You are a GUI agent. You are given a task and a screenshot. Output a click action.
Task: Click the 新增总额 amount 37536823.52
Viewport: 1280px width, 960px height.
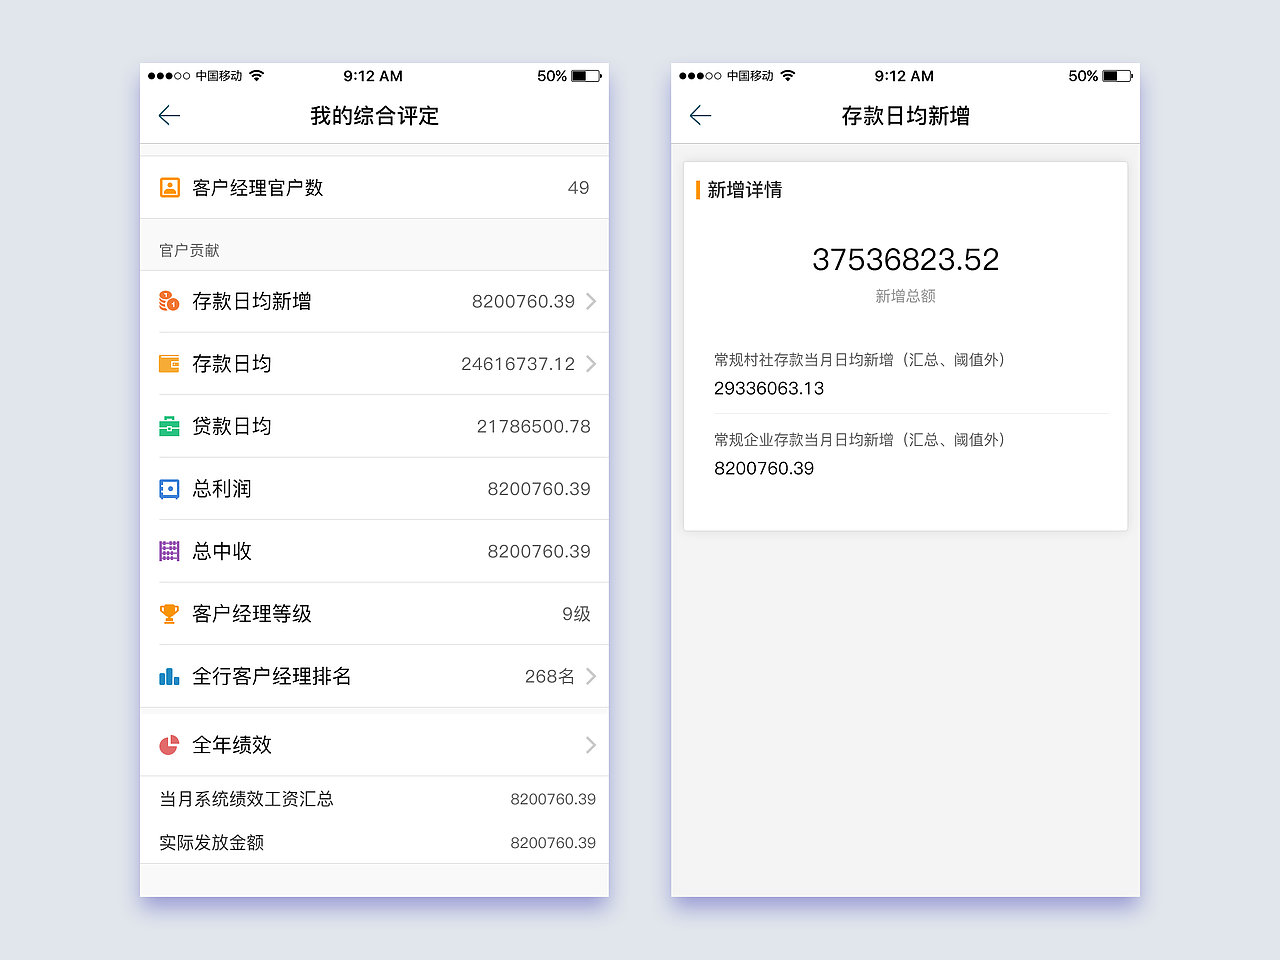[x=905, y=259]
